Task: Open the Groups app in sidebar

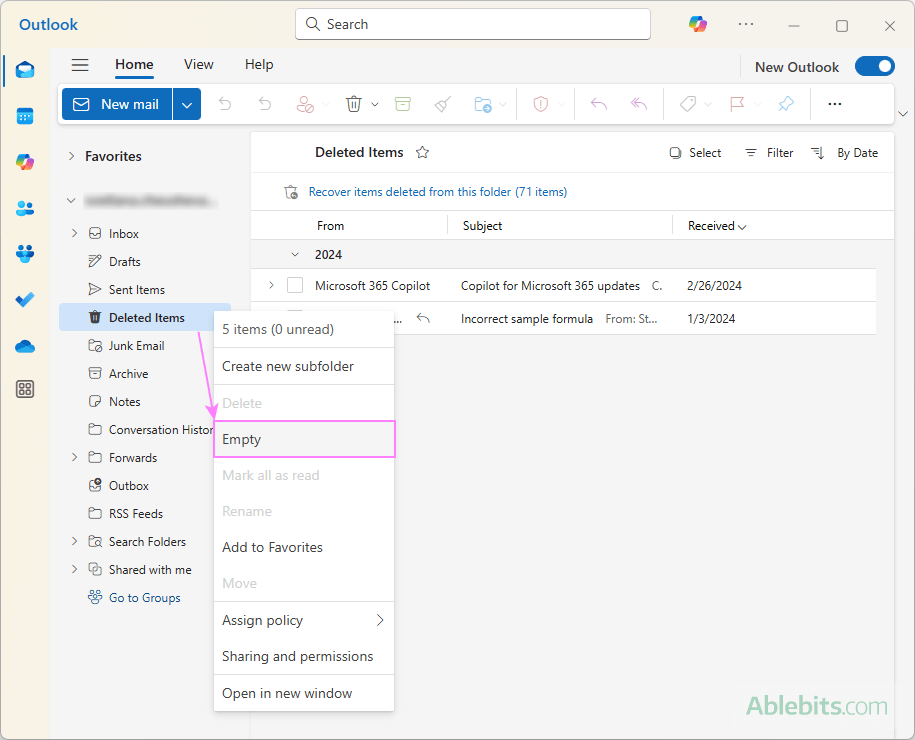Action: click(25, 254)
